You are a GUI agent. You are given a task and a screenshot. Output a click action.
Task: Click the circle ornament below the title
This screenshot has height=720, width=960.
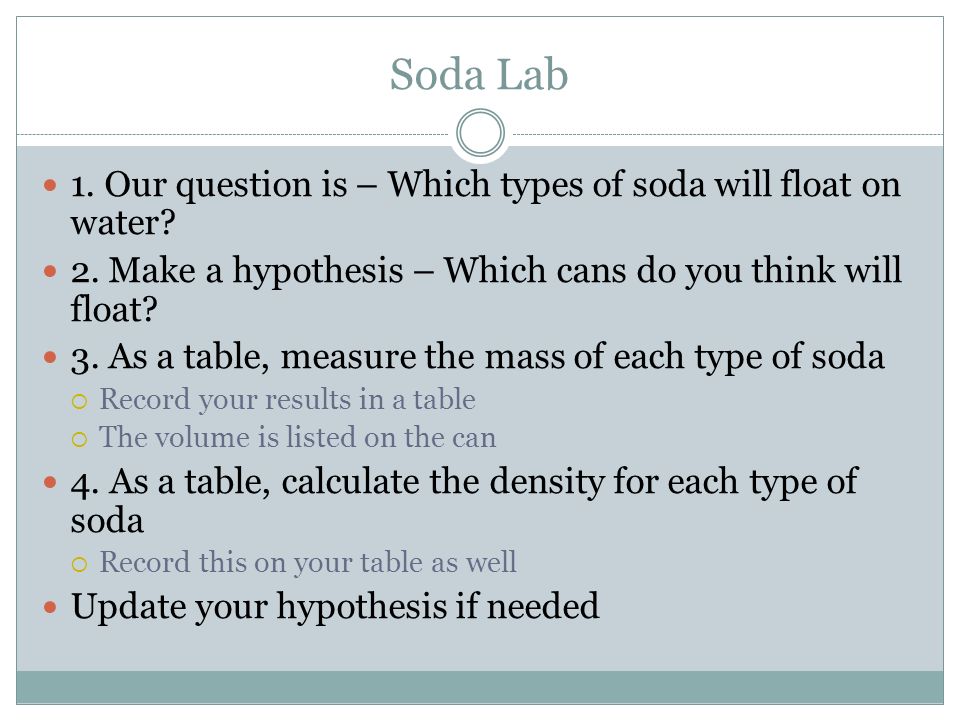click(481, 133)
